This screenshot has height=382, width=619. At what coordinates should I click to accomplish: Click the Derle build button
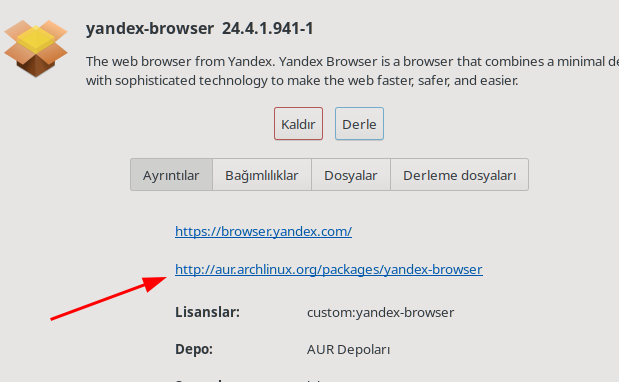click(x=359, y=124)
